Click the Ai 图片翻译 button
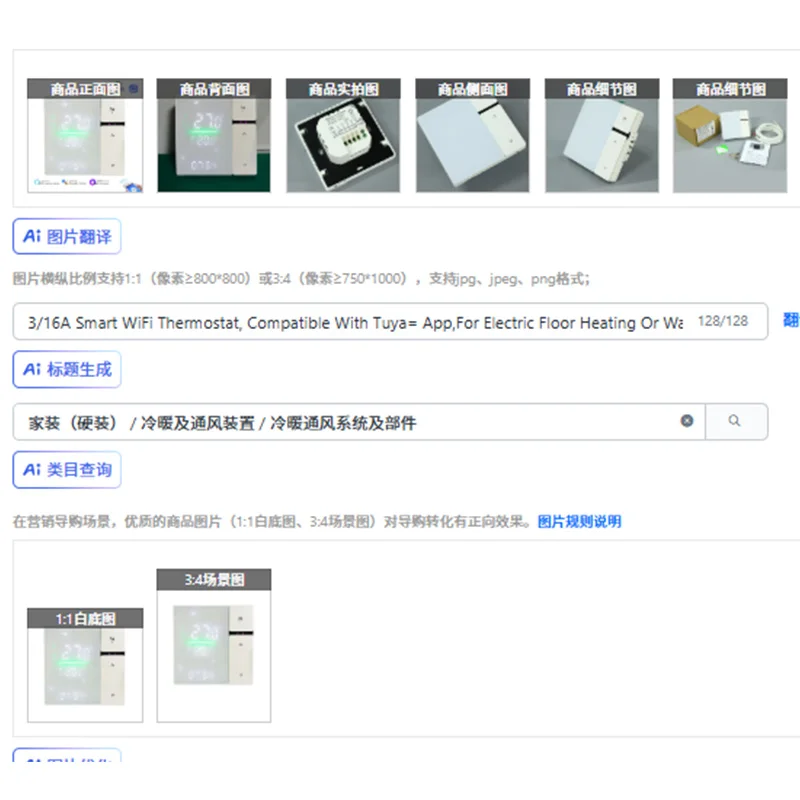The image size is (800, 800). 67,236
